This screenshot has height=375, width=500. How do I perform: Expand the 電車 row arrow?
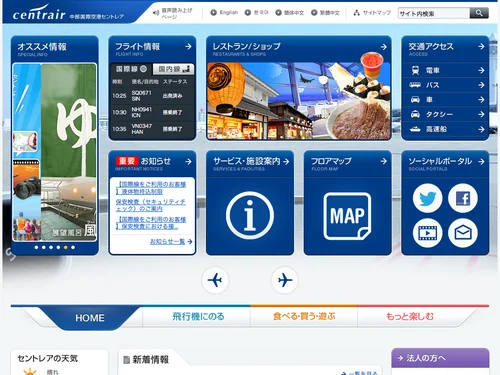click(481, 70)
